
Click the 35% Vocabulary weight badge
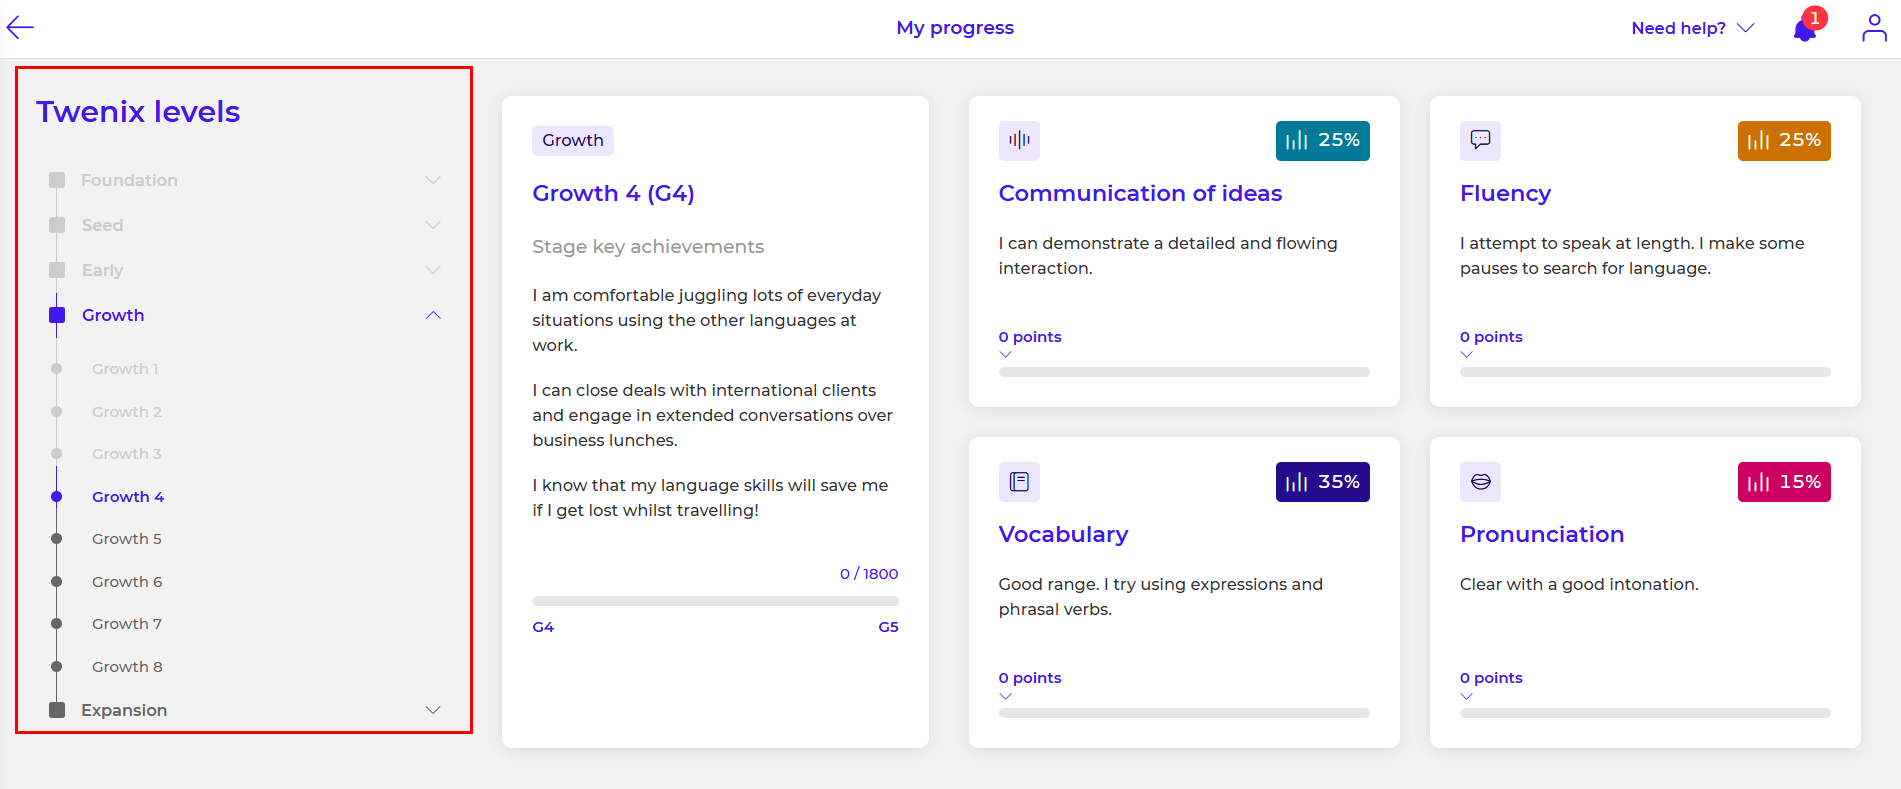[x=1322, y=482]
